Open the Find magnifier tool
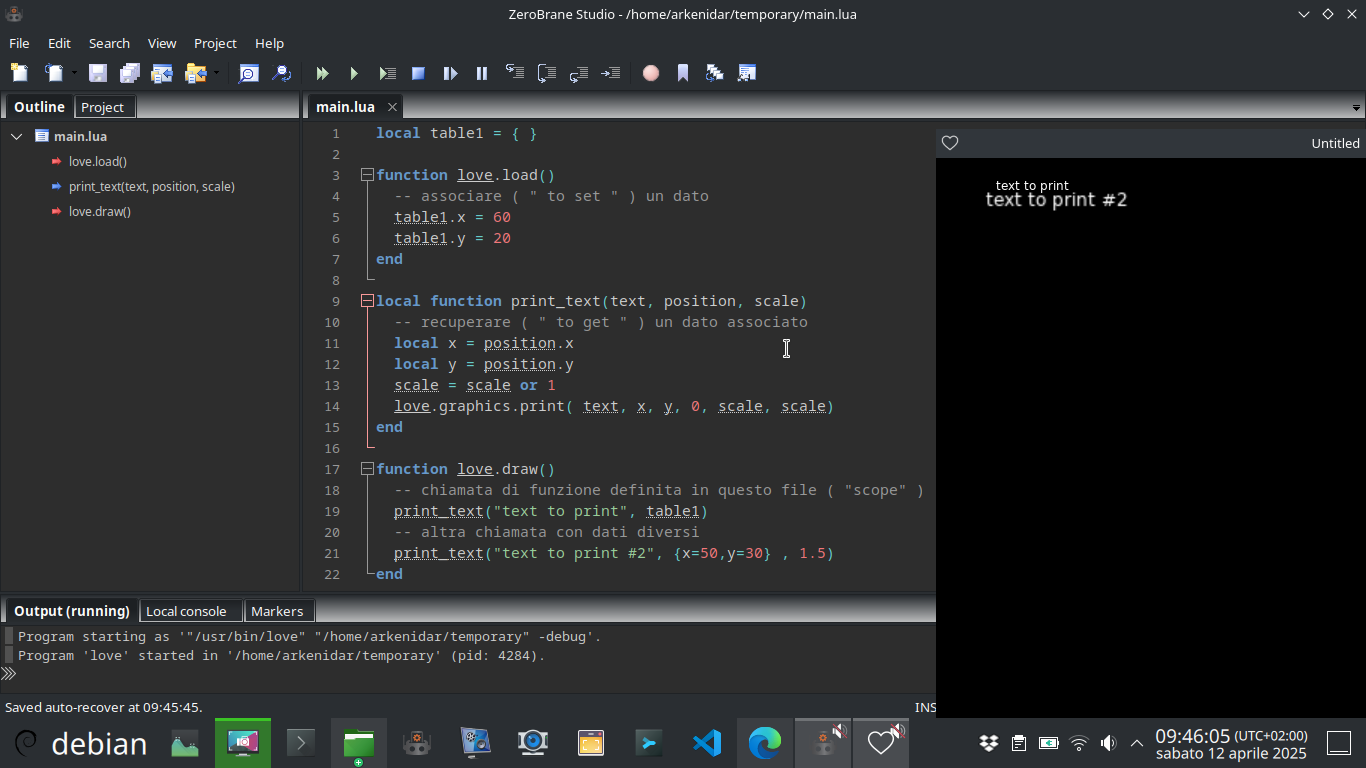Image resolution: width=1366 pixels, height=768 pixels. 249,73
